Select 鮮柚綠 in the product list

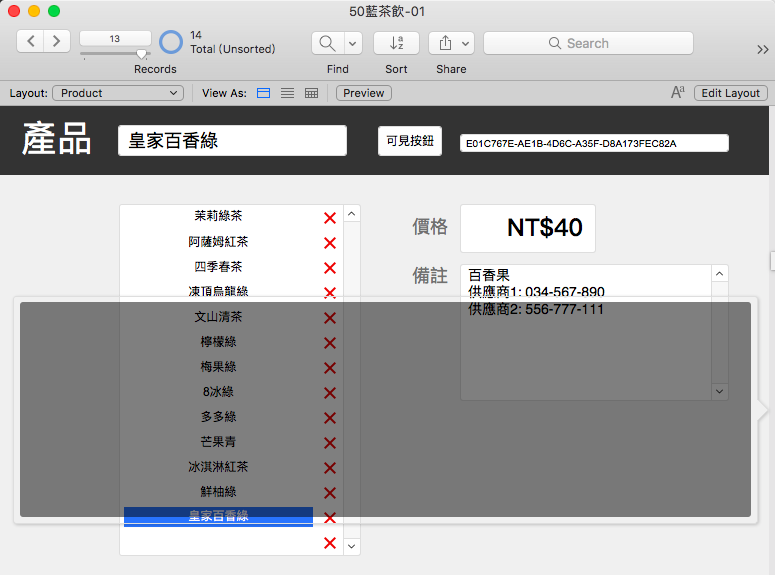point(218,492)
